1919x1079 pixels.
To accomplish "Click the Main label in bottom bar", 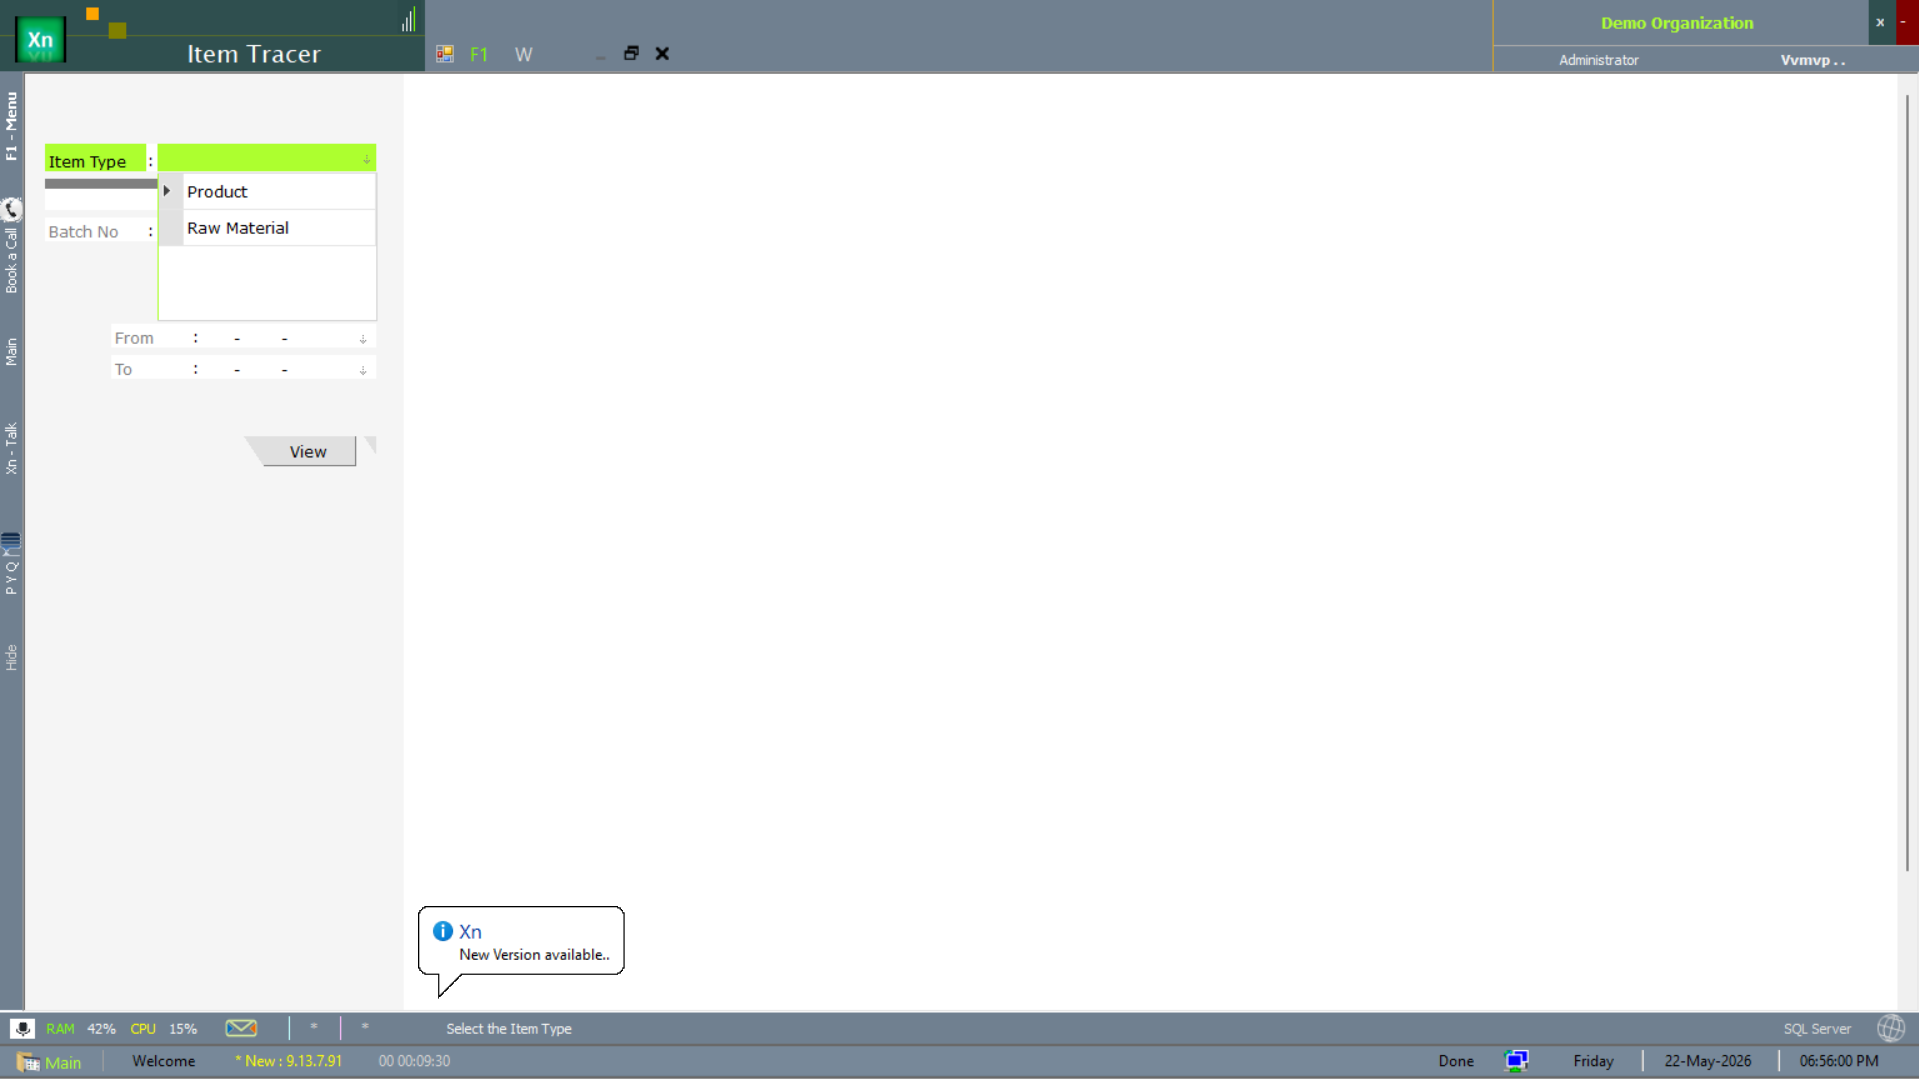I will pyautogui.click(x=63, y=1062).
